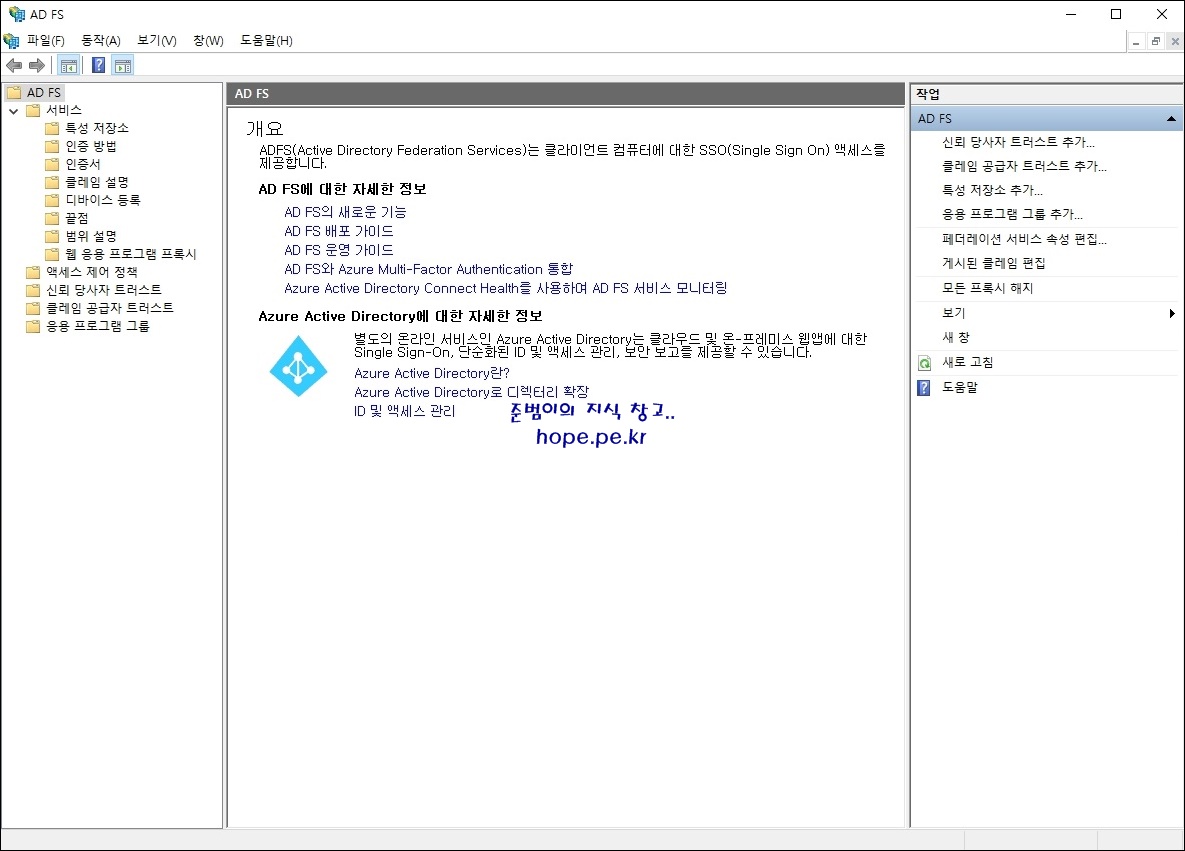Click 새로 고침 action text
The image size is (1185, 851).
[x=967, y=363]
